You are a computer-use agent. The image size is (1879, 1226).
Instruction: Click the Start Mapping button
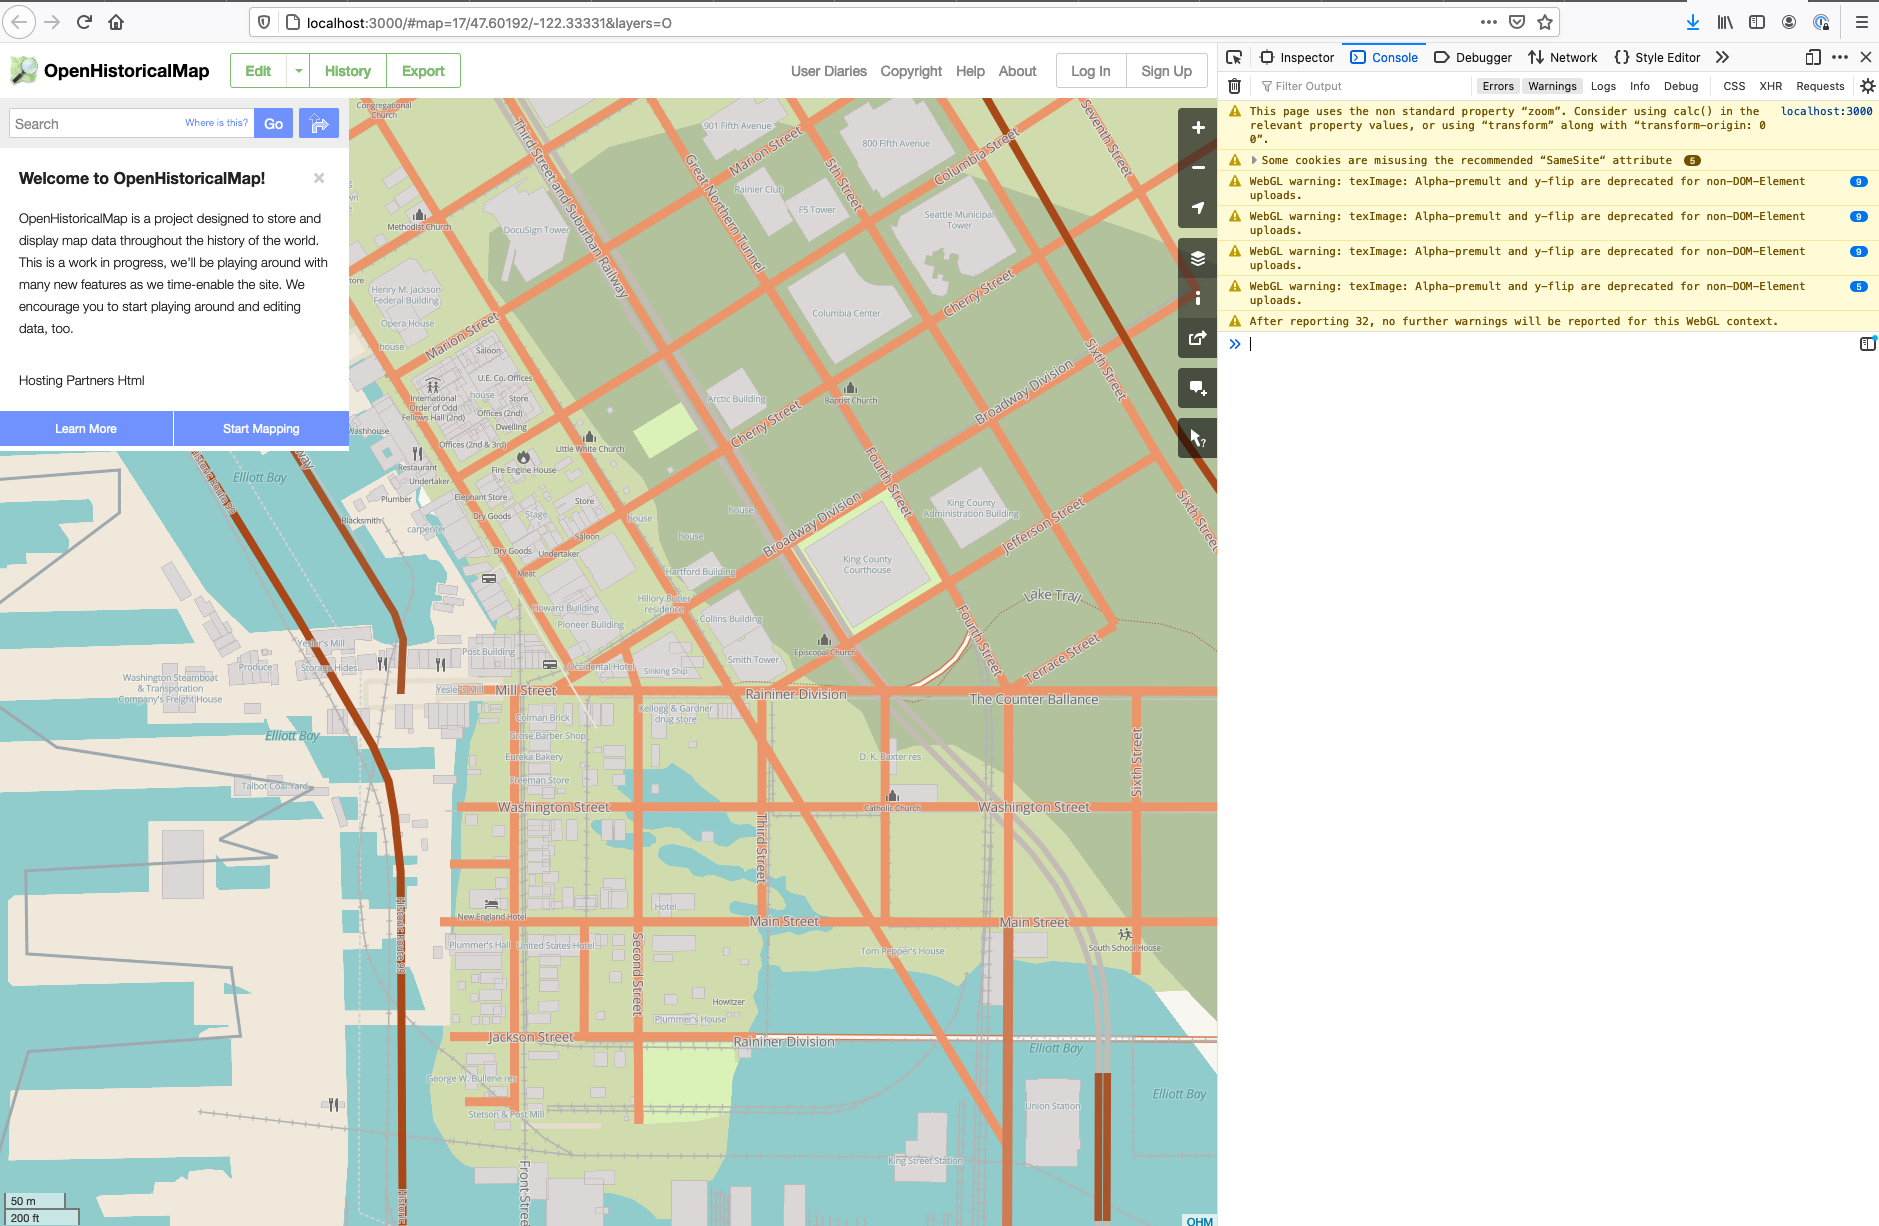tap(261, 428)
